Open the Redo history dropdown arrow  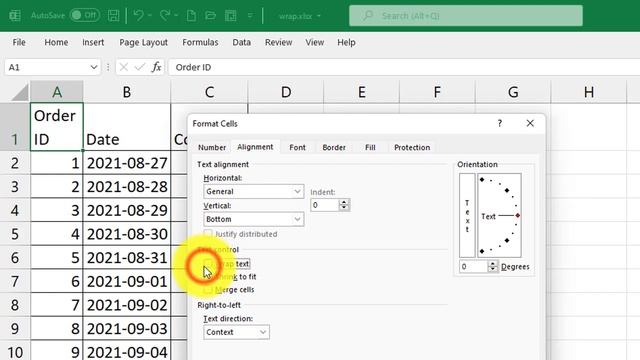tap(176, 16)
